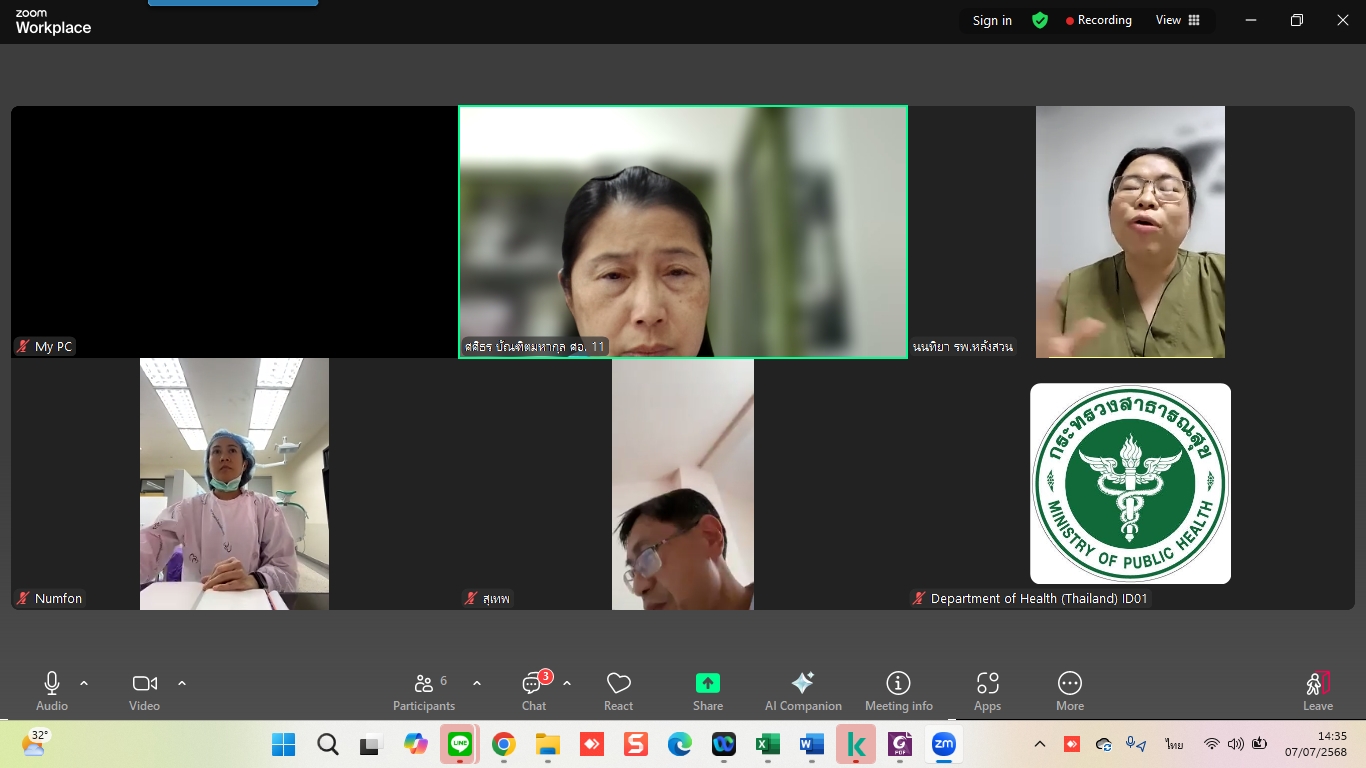
Task: Expand participants options arrow
Action: click(477, 683)
